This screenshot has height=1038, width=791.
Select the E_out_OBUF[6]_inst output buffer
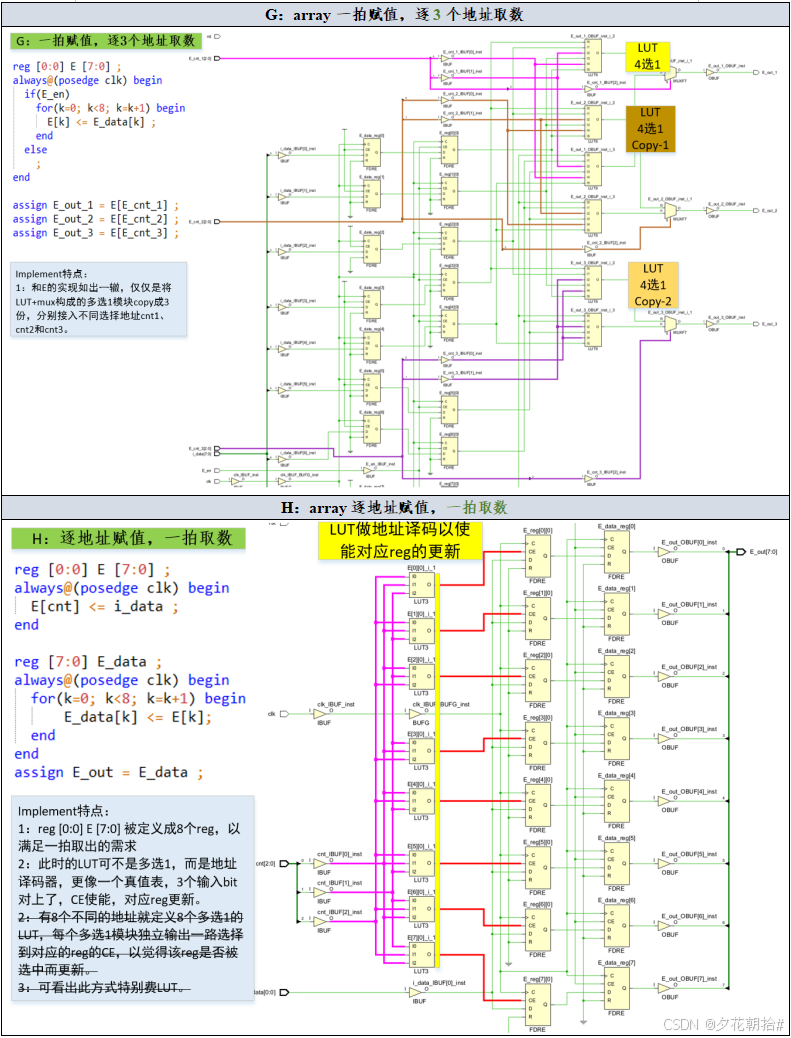click(x=664, y=925)
